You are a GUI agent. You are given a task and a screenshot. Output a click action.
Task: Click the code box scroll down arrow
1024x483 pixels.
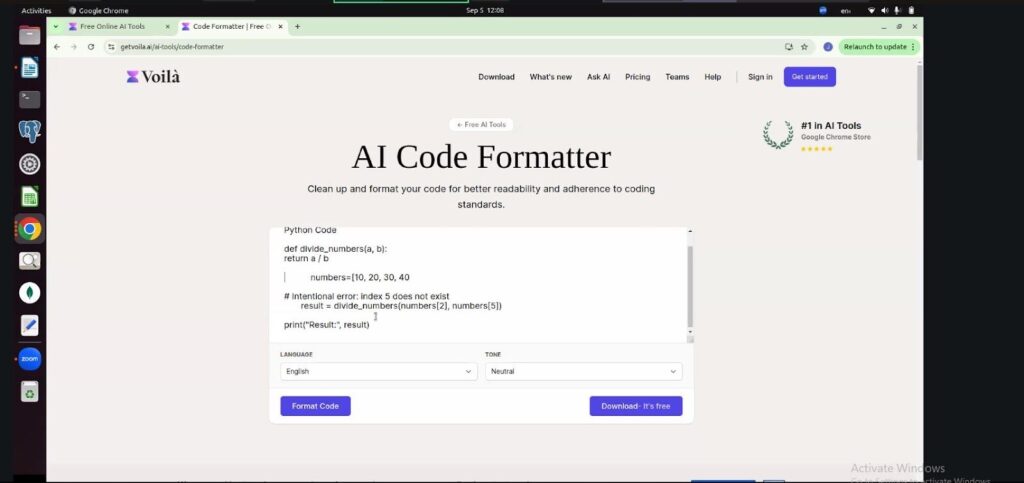[690, 332]
